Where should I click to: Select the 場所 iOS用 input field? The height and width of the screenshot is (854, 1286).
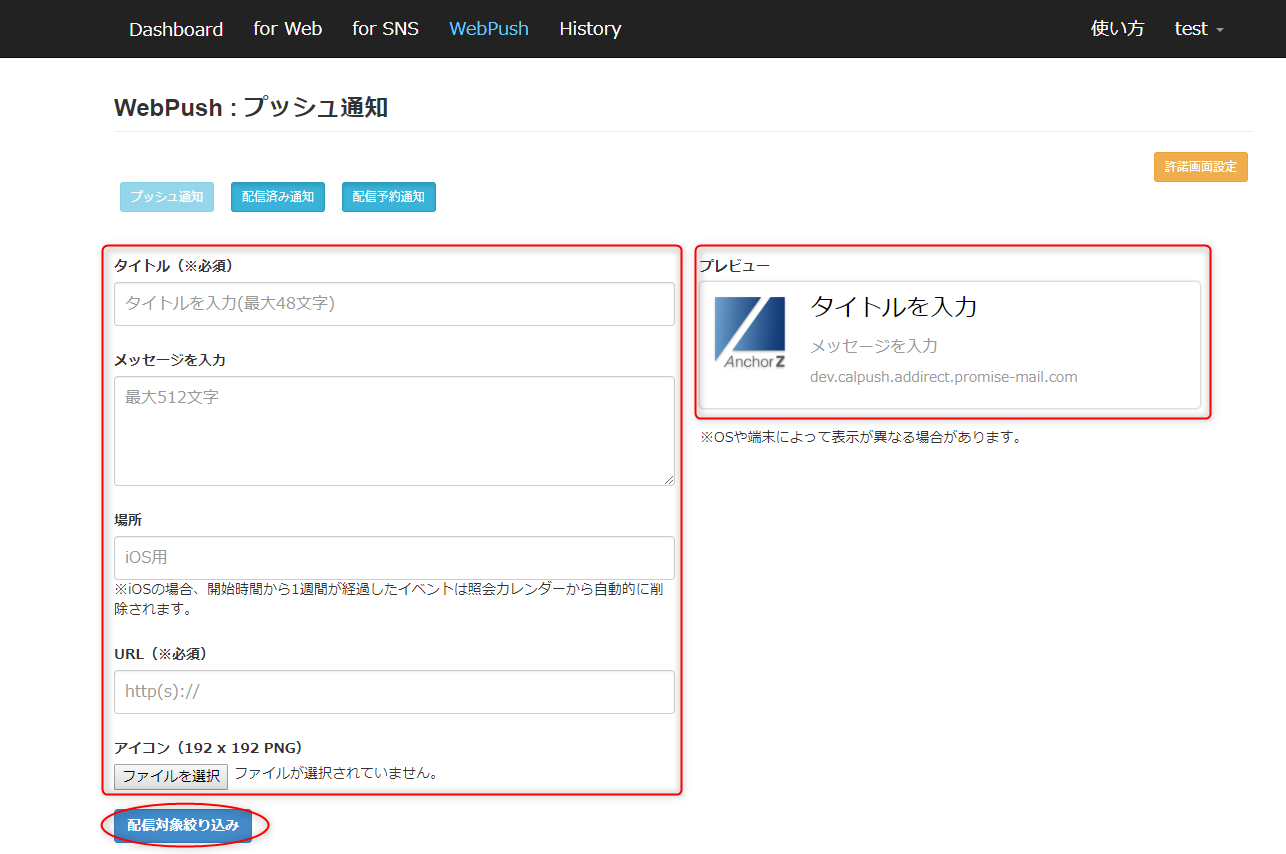coord(394,558)
